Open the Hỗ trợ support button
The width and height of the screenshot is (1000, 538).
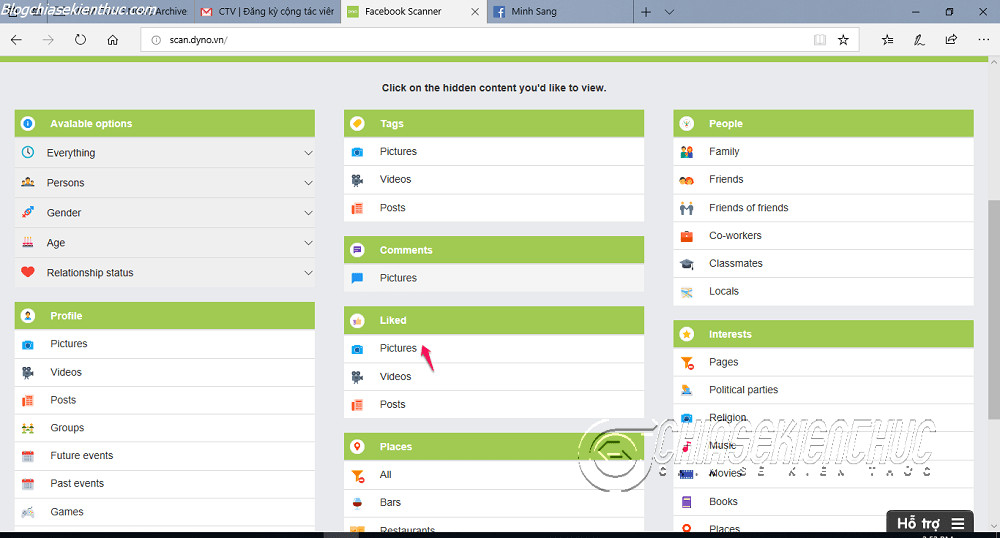(930, 523)
